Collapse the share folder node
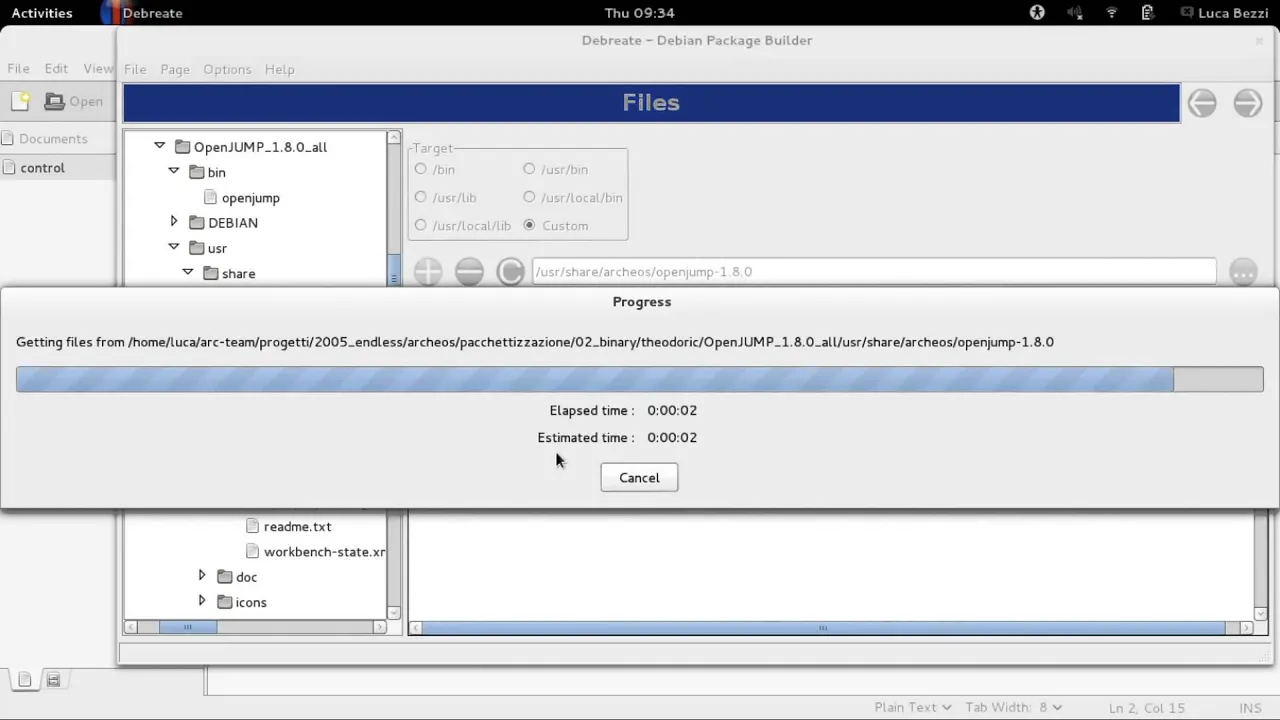 coord(188,272)
